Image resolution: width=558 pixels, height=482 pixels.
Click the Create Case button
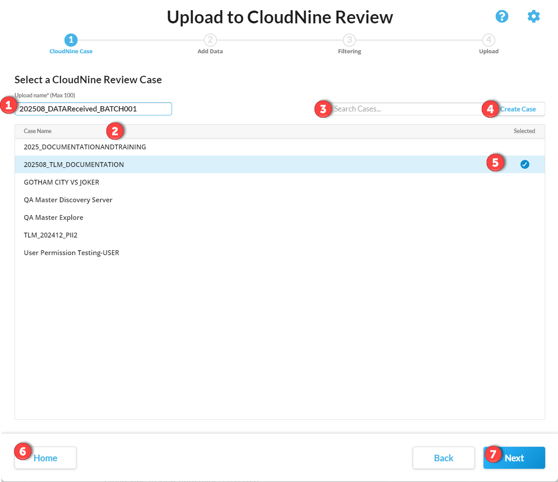(x=518, y=109)
